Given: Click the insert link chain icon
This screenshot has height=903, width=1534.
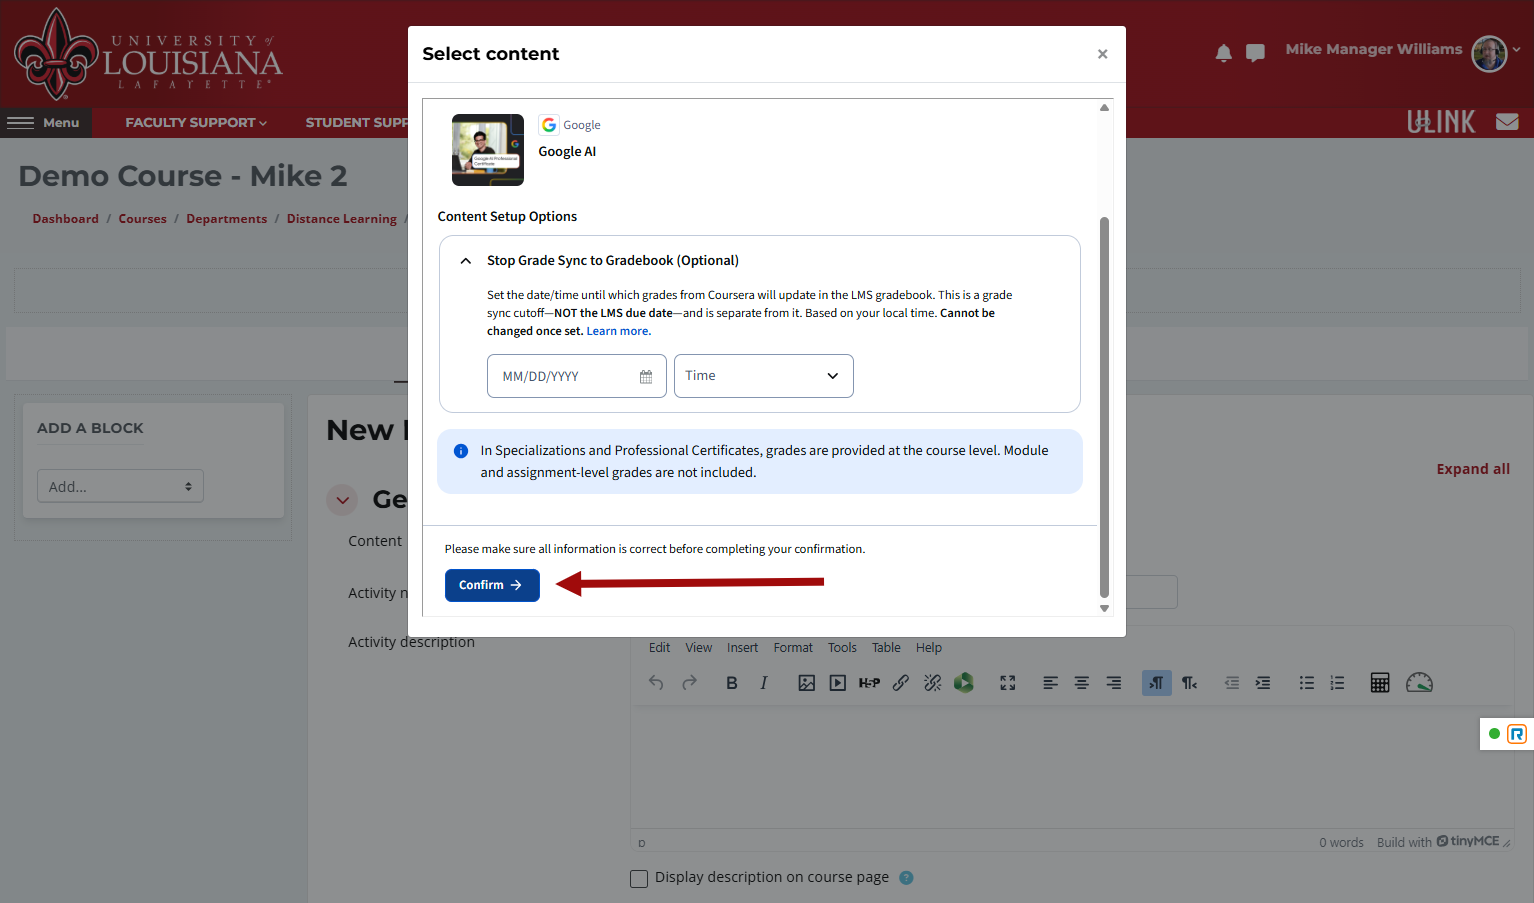Looking at the screenshot, I should coord(901,683).
